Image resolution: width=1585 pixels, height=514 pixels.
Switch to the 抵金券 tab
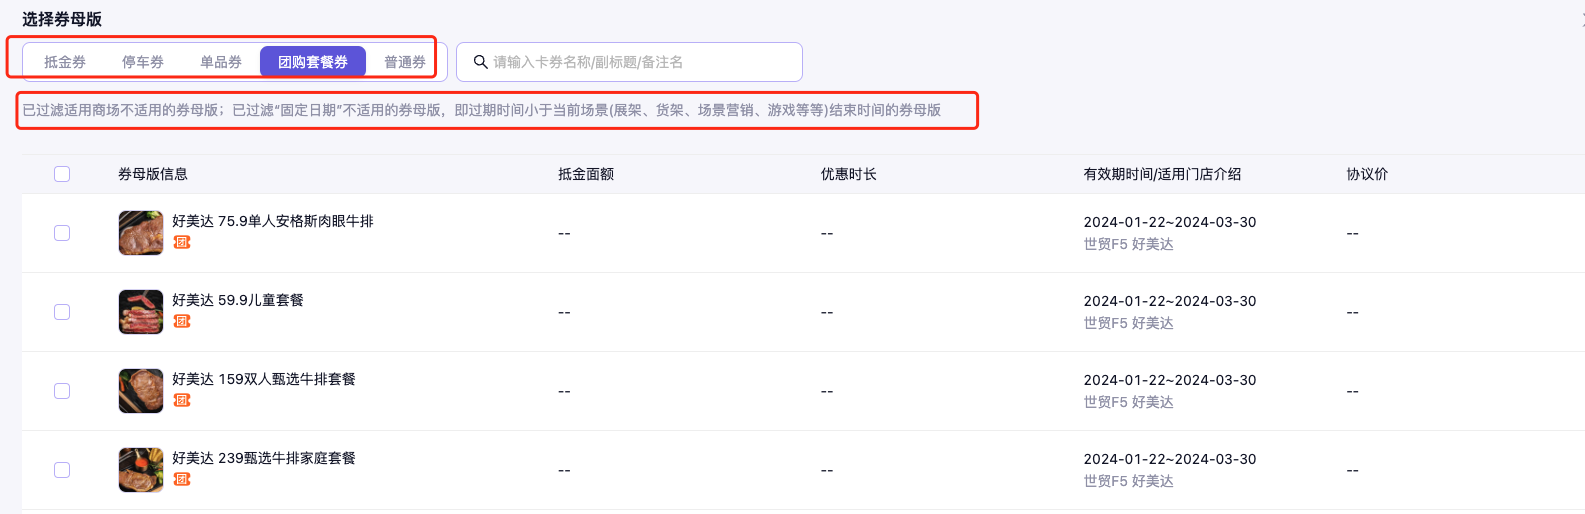(65, 62)
